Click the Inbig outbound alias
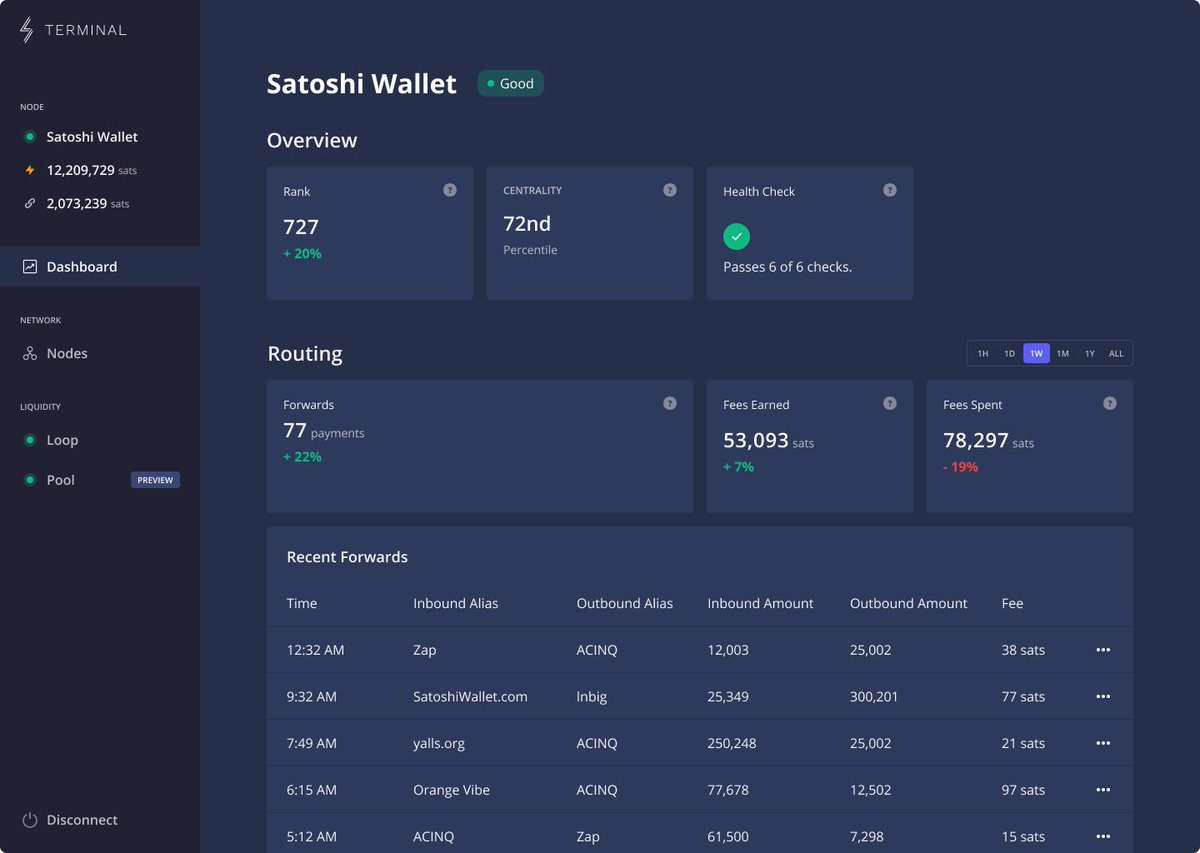The width and height of the screenshot is (1200, 853). [592, 697]
